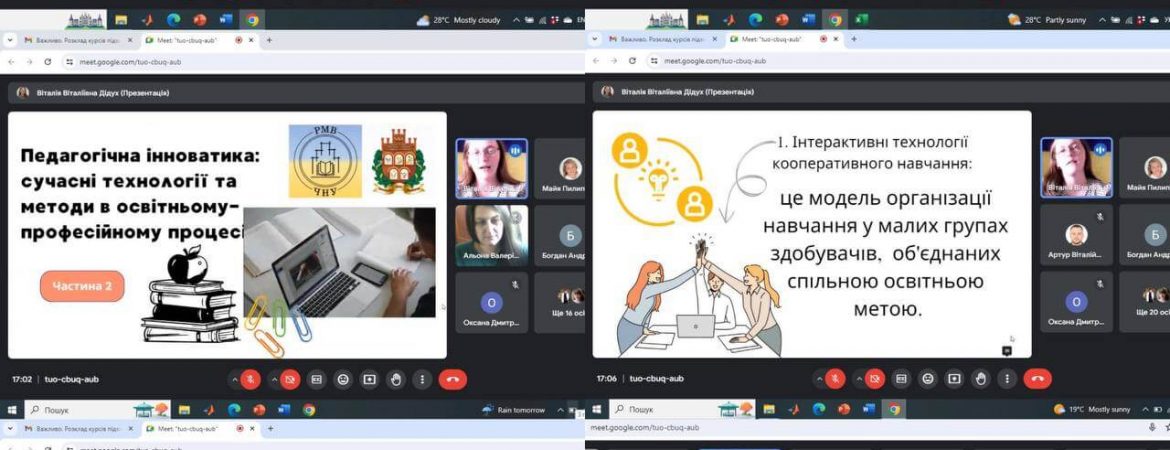Open audio settings chevron in 17:02 Meet

235,379
